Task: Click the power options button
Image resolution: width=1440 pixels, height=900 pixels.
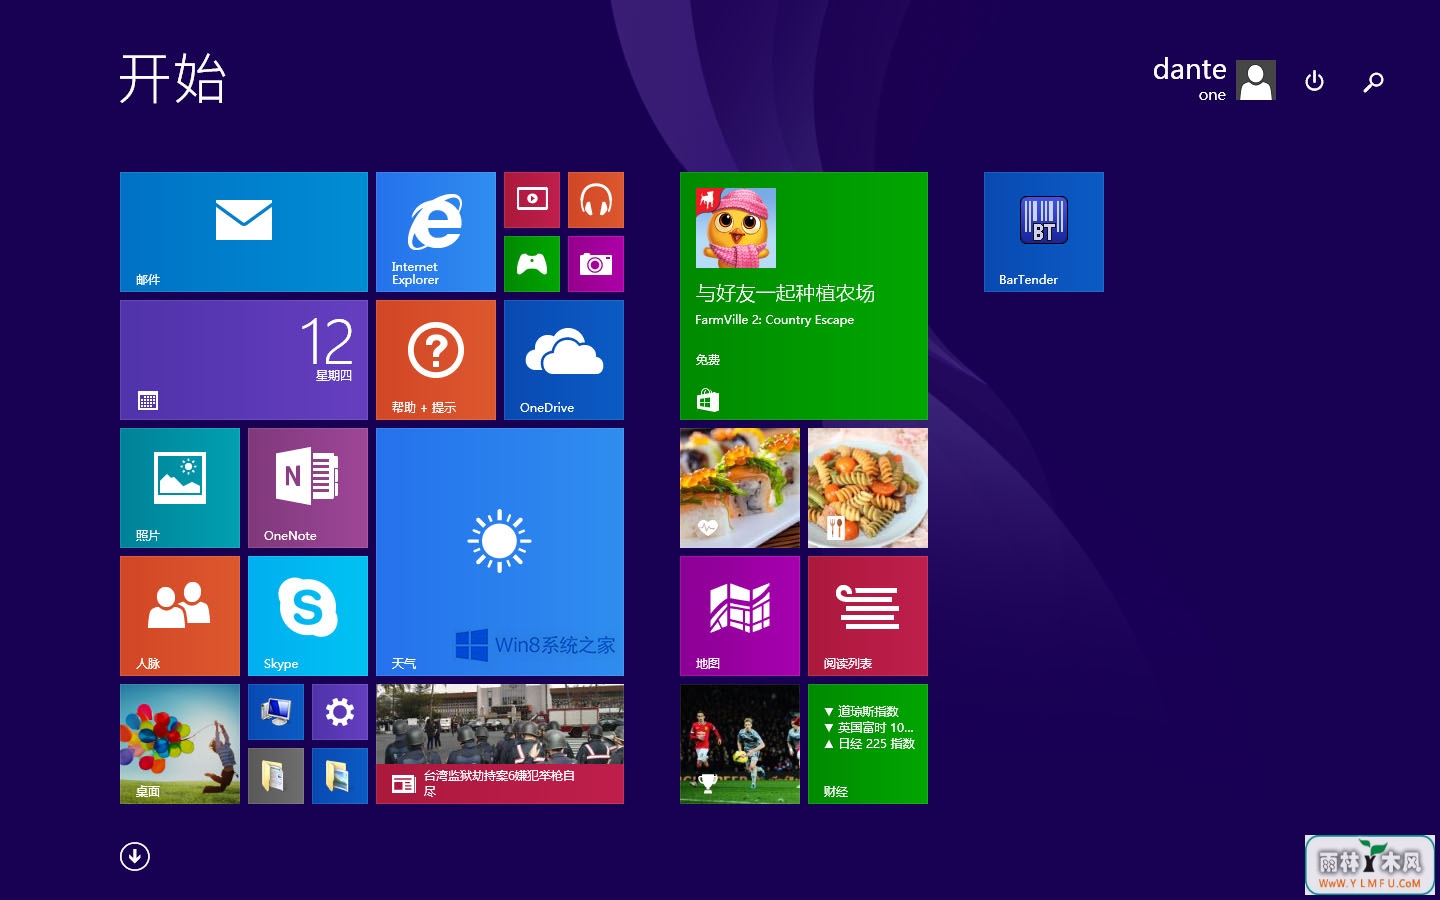Action: 1315,81
